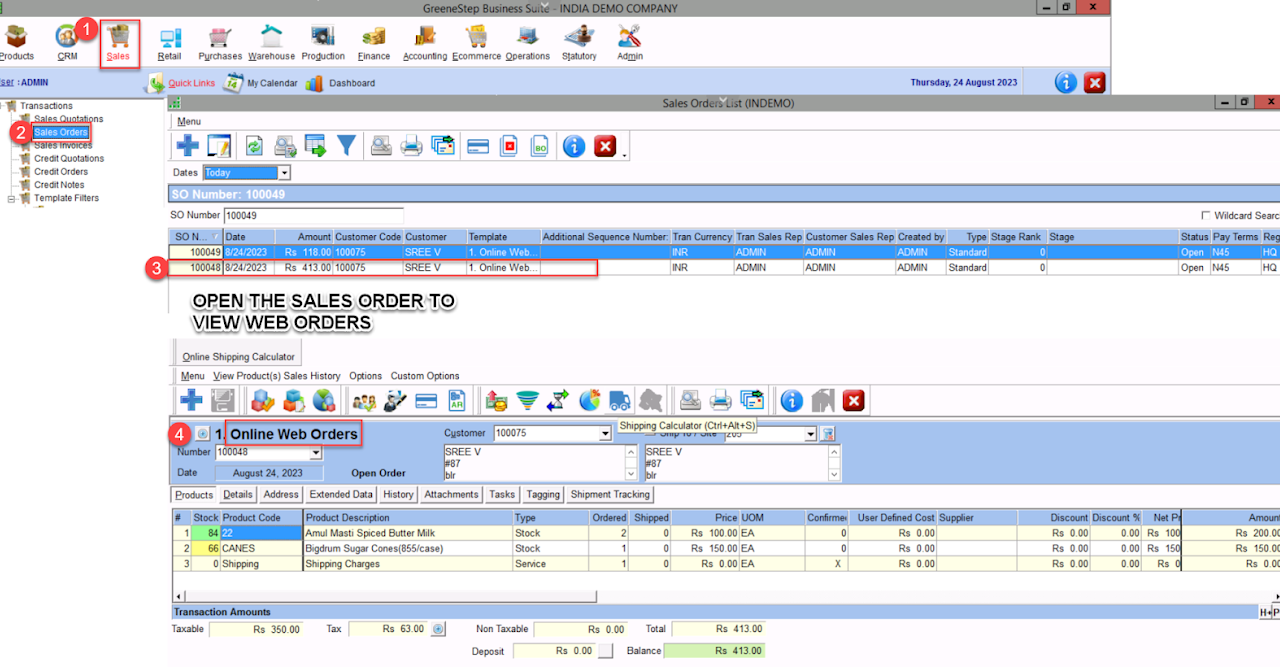Viewport: 1280px width, 667px height.
Task: Switch to the Shipment Tracking tab
Action: (610, 494)
